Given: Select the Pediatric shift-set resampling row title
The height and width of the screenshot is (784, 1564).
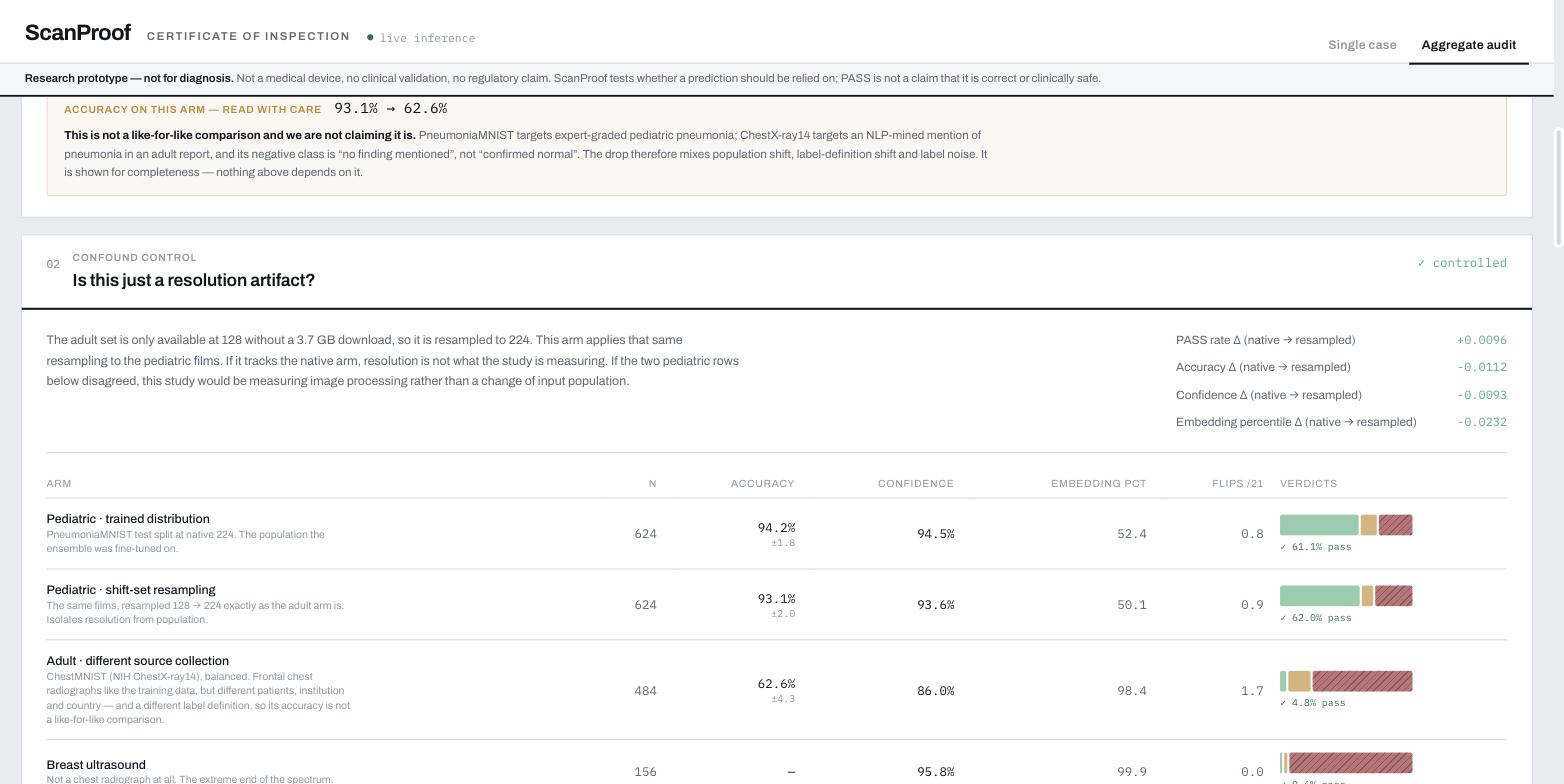Looking at the screenshot, I should tap(131, 590).
